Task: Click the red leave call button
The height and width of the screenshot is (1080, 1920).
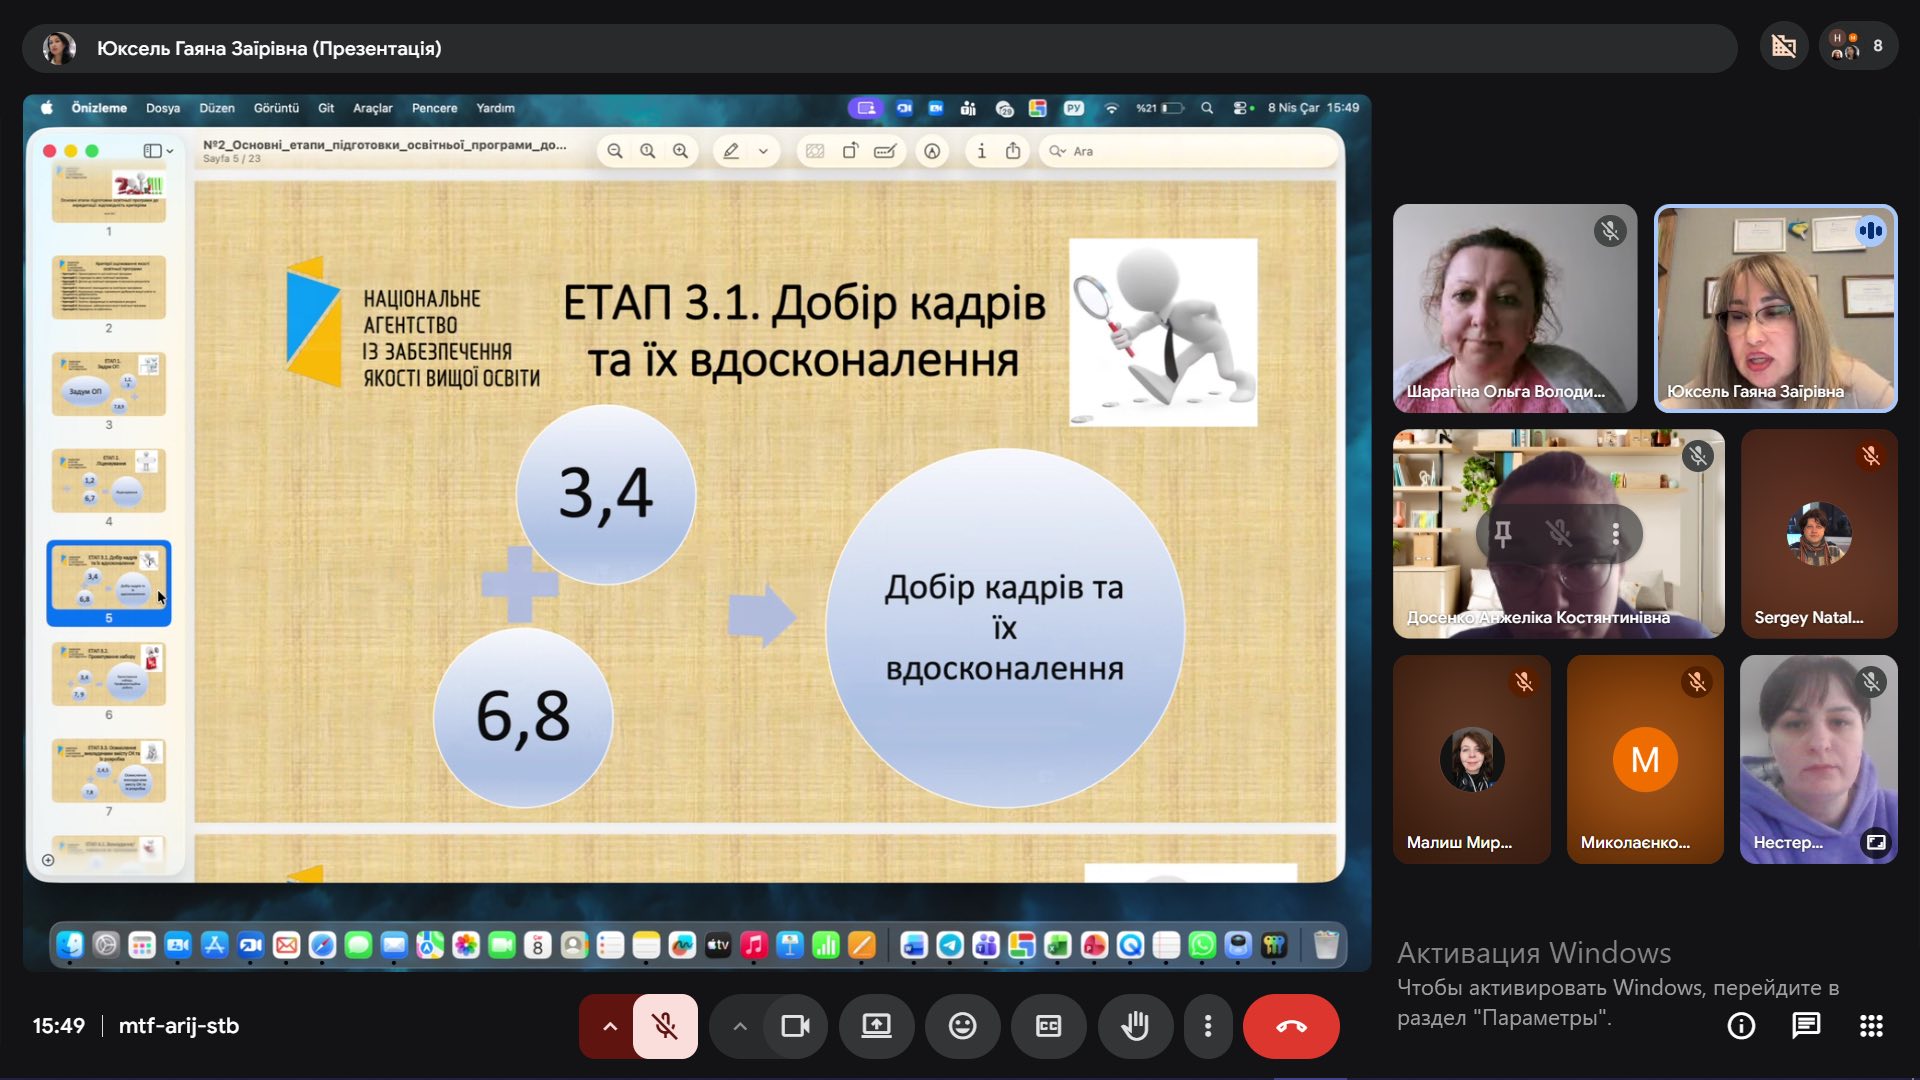Action: click(x=1291, y=1026)
